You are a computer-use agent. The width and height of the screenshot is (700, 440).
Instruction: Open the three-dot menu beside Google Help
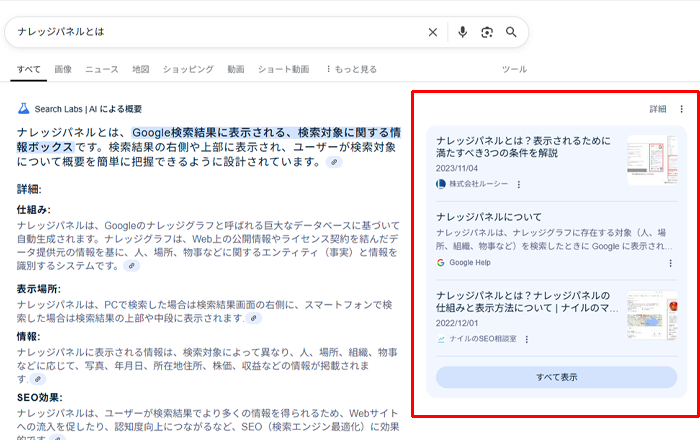(670, 263)
